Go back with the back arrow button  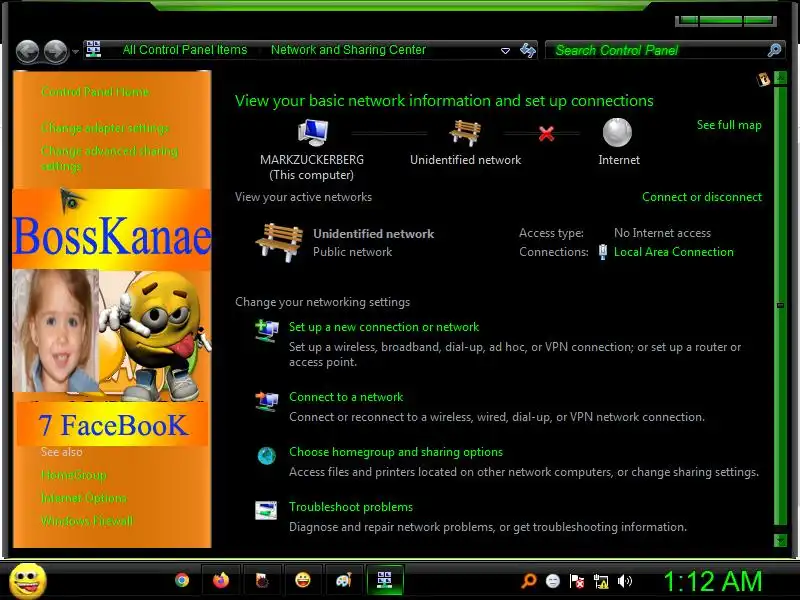click(28, 52)
